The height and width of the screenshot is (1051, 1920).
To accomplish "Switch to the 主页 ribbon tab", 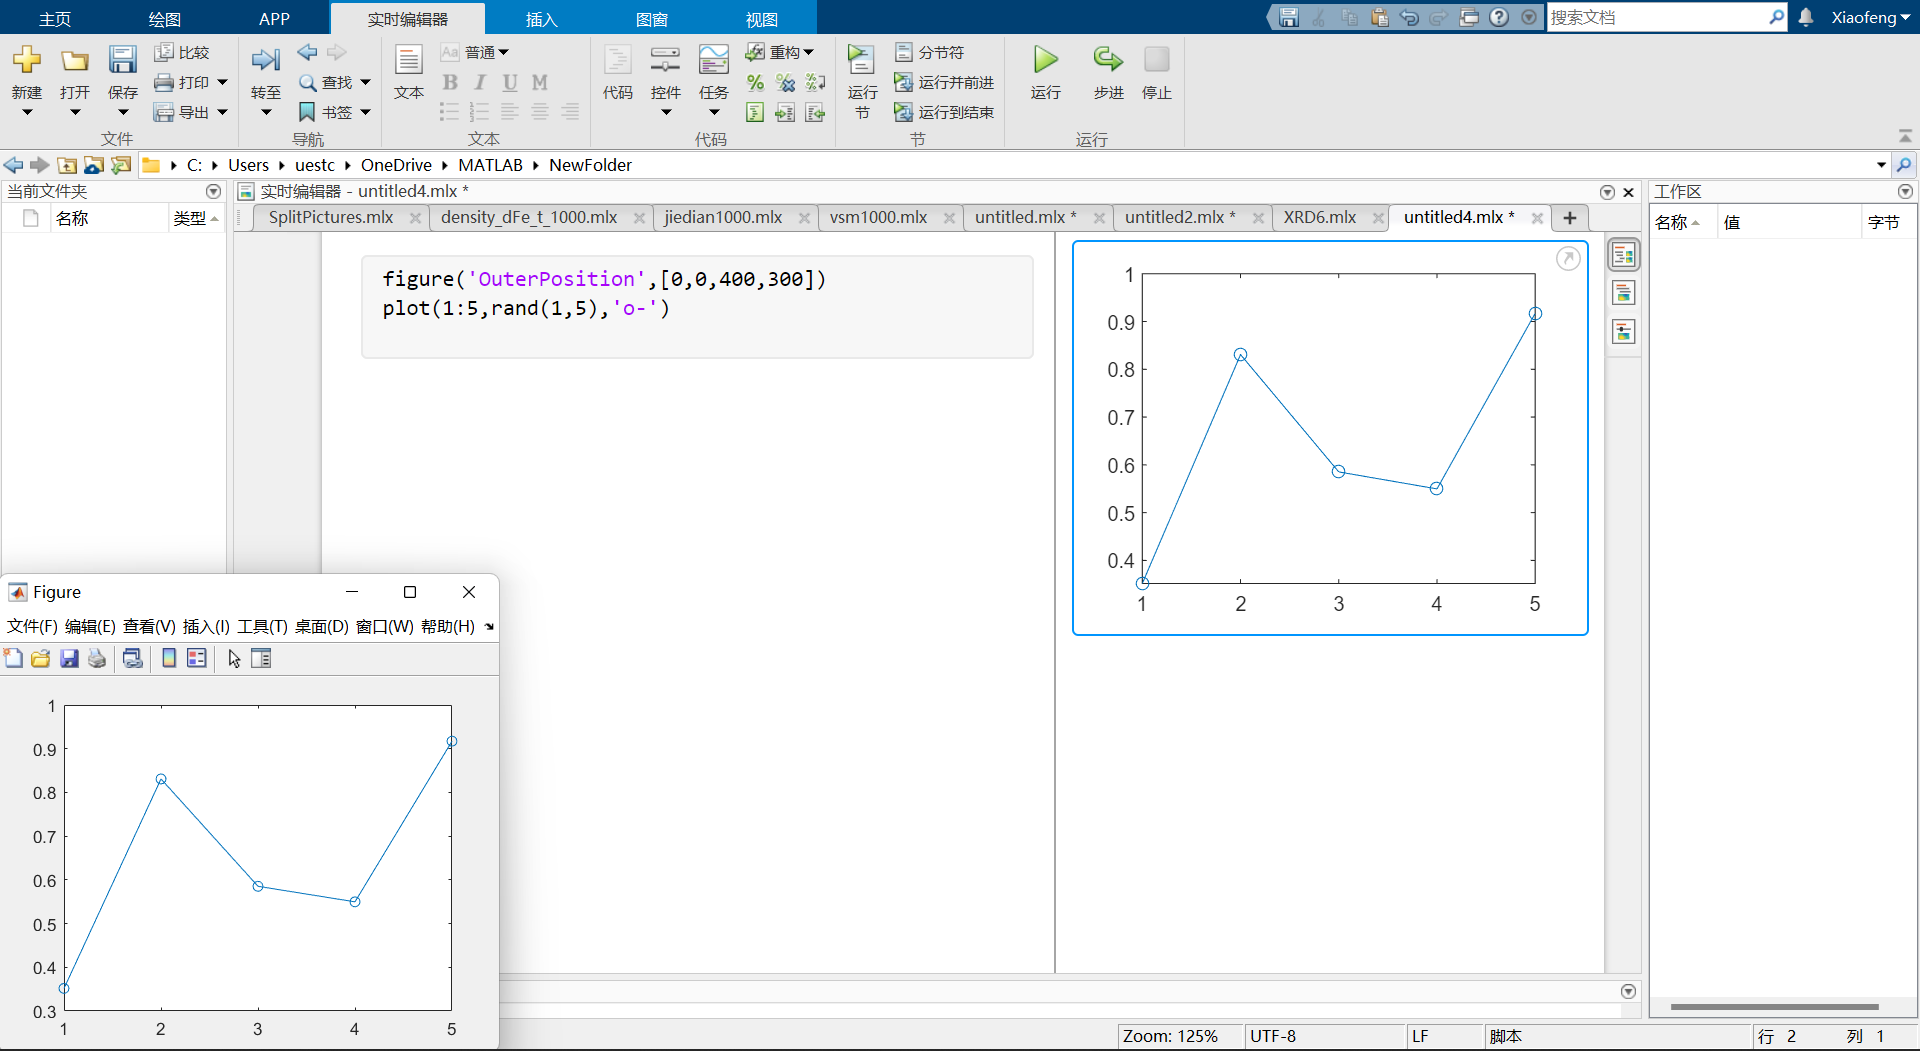I will [x=55, y=19].
